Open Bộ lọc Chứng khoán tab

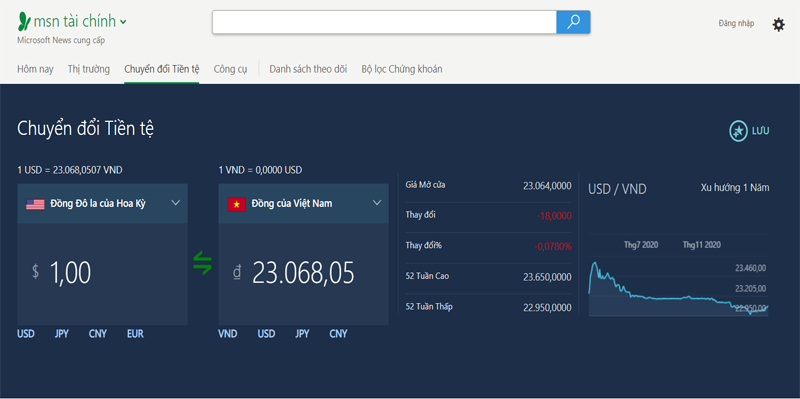tap(402, 69)
